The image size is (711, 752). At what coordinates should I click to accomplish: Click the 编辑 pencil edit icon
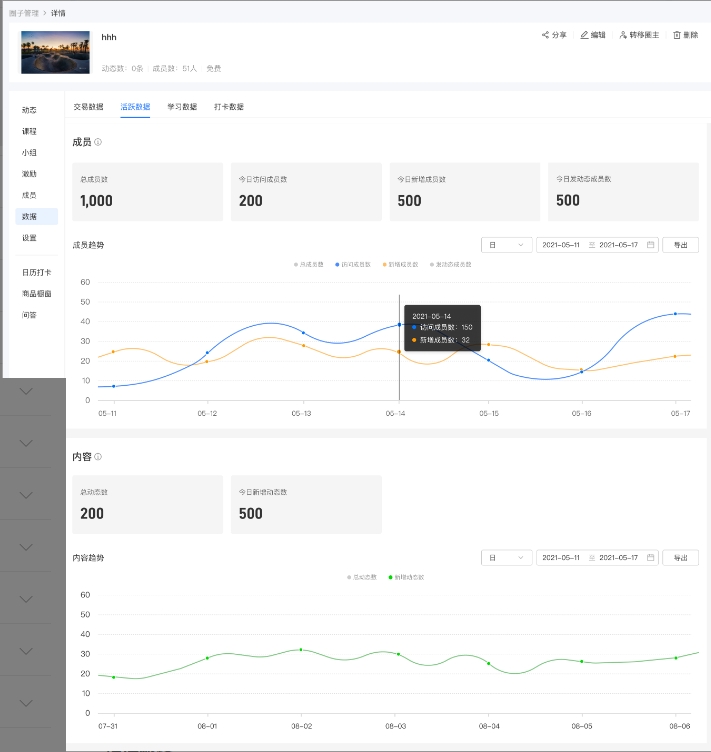click(x=584, y=35)
